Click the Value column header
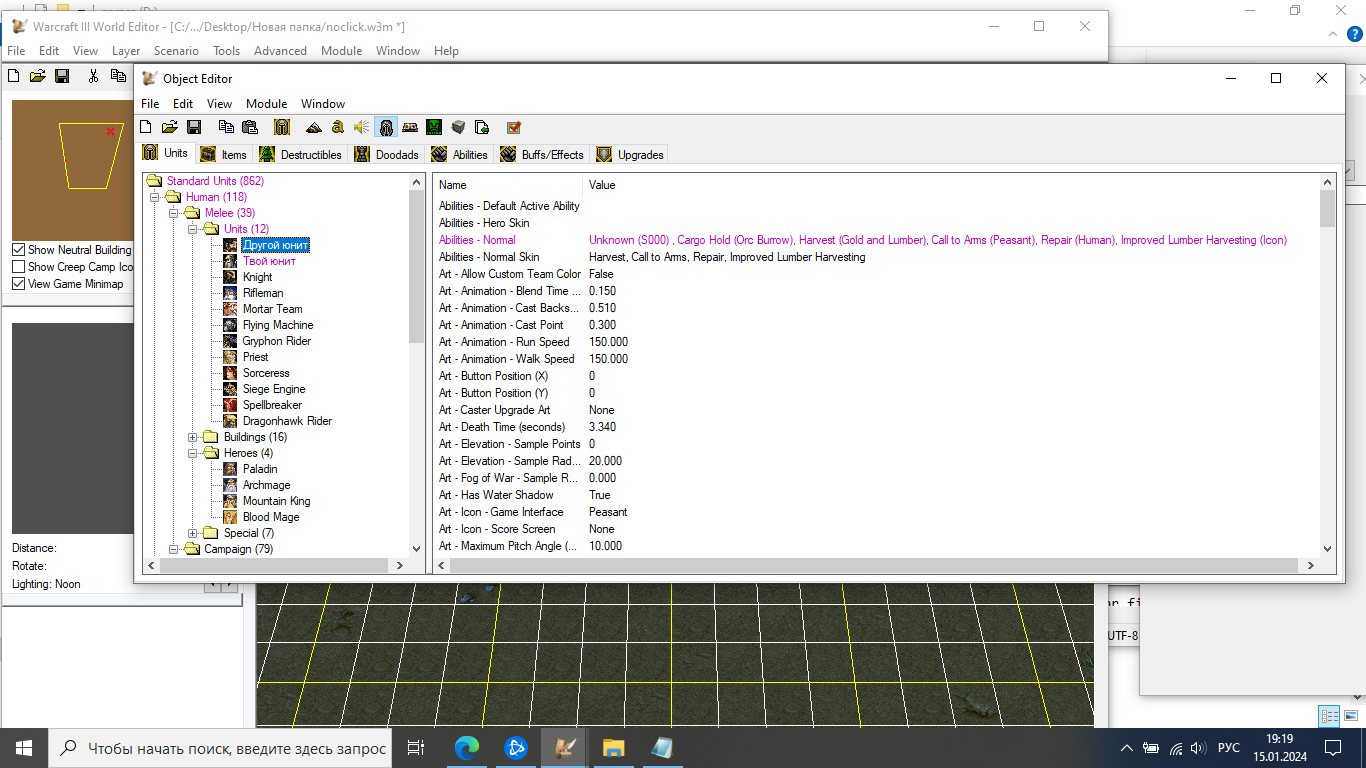 (950, 185)
